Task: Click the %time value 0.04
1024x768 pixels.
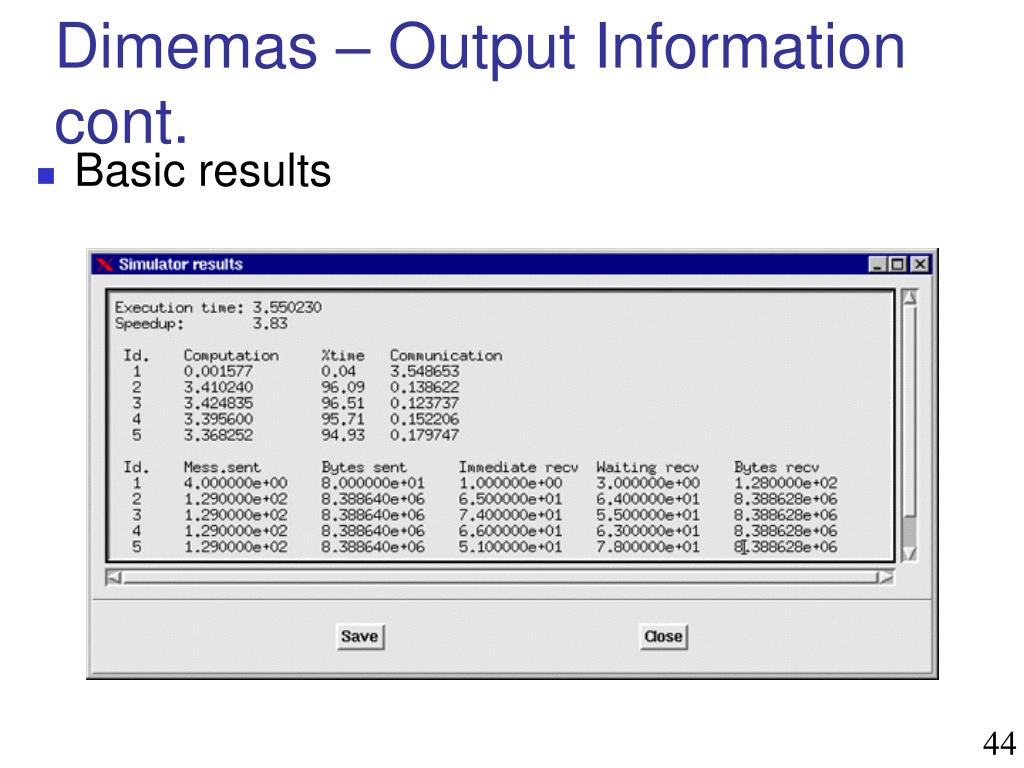Action: pos(338,372)
